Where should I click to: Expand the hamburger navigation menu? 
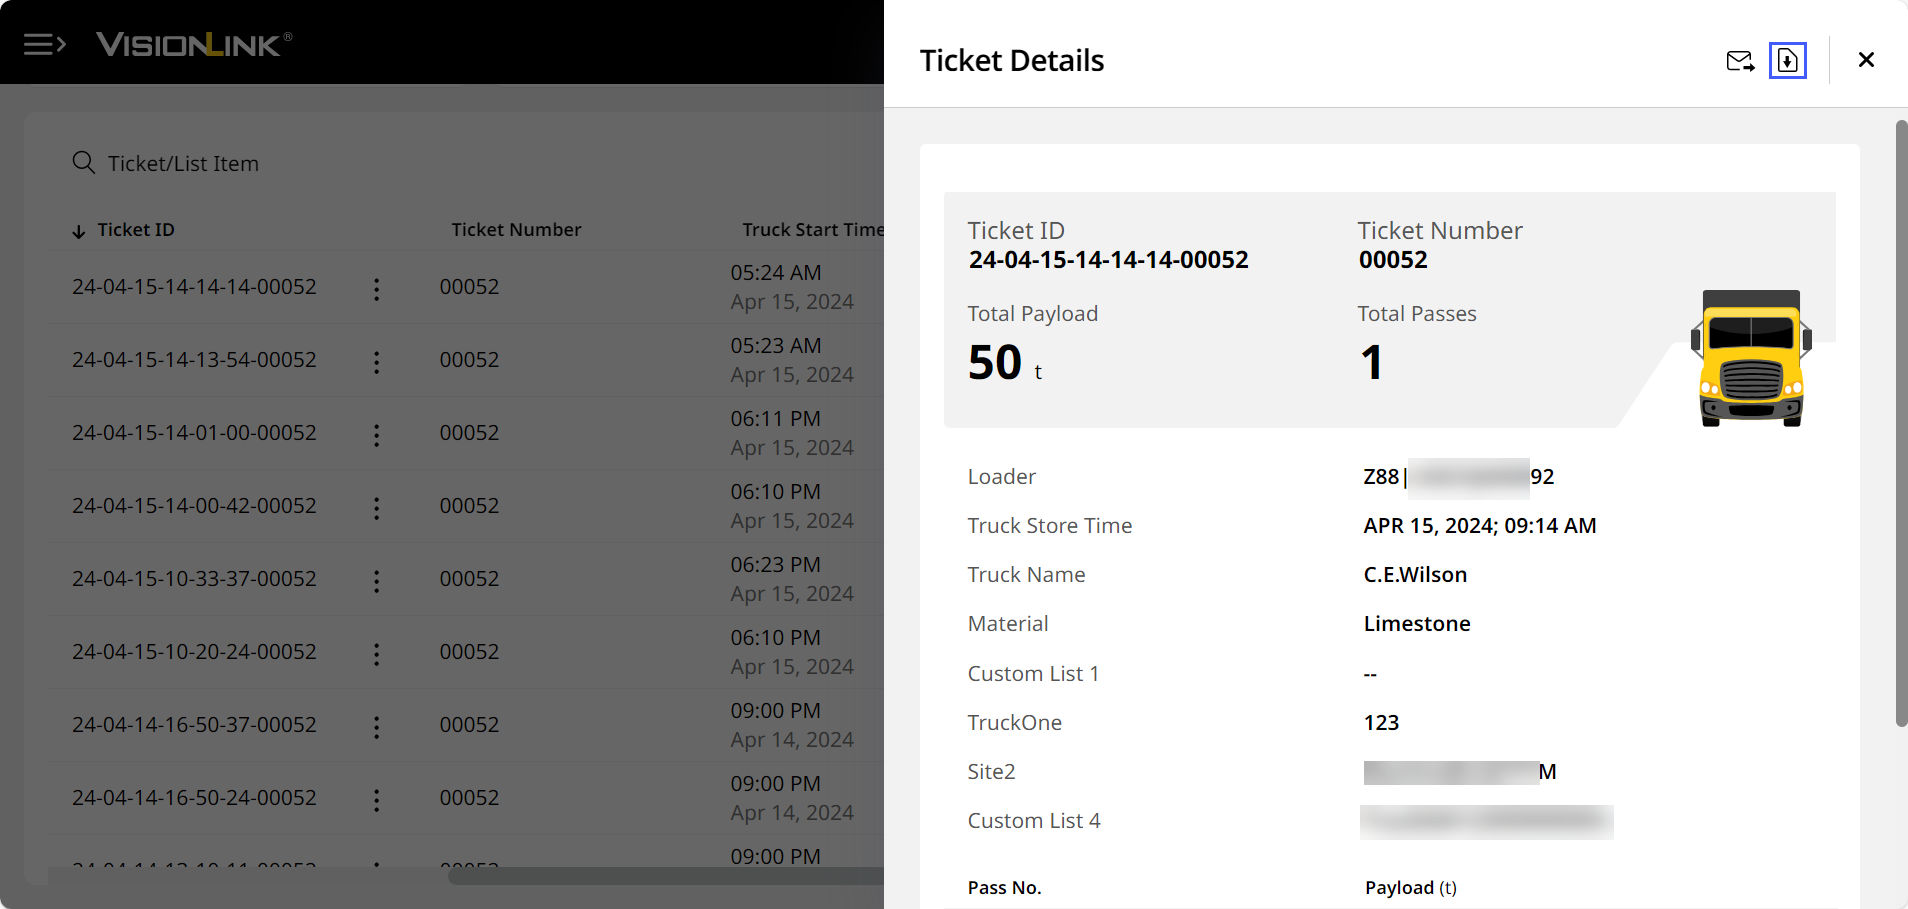tap(44, 44)
